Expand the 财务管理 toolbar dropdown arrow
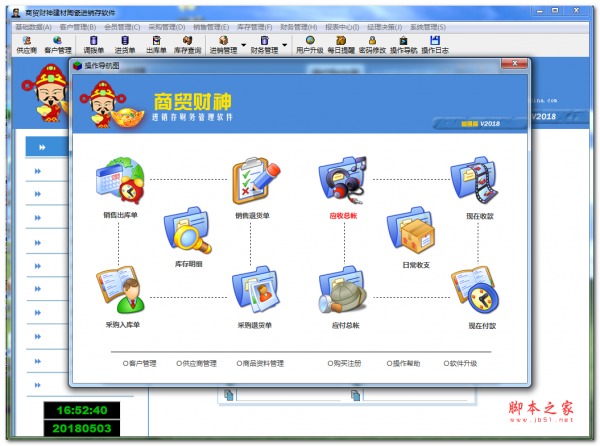Viewport: 600px width, 446px height. [x=285, y=45]
